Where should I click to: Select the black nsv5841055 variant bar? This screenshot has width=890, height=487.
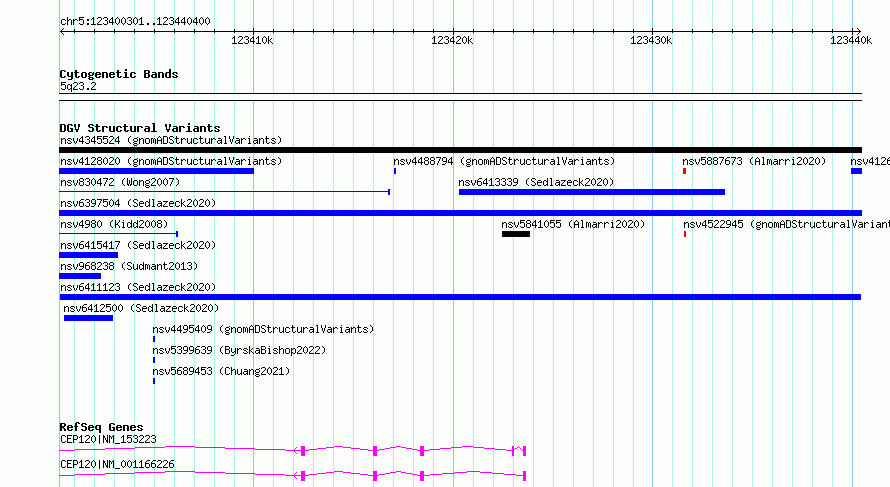pos(516,234)
